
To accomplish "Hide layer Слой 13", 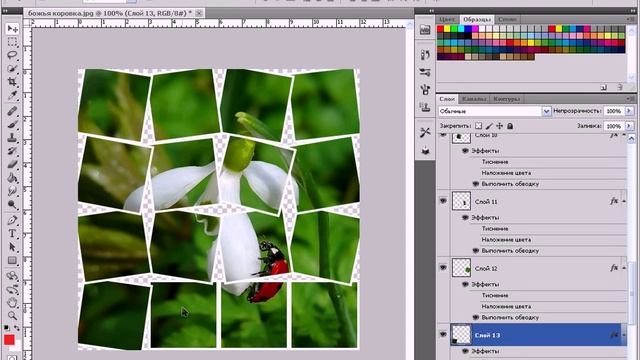I will point(443,335).
